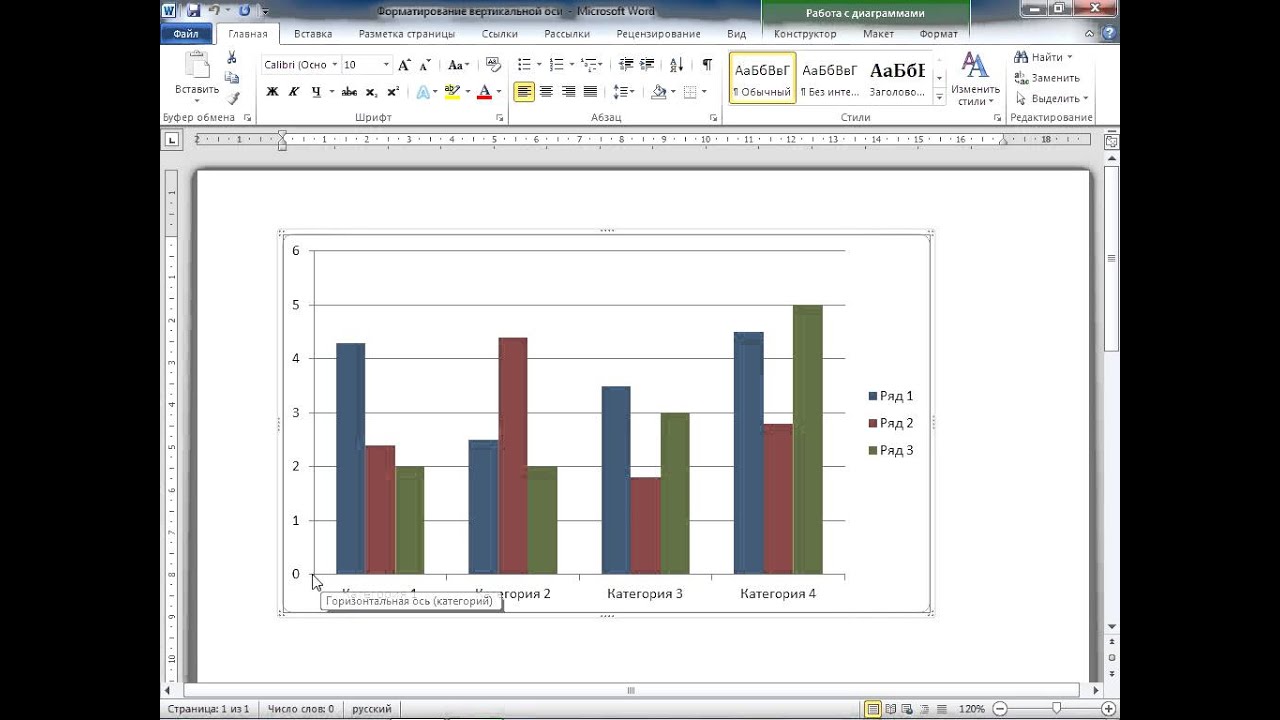Click the clear formatting icon

[x=493, y=65]
